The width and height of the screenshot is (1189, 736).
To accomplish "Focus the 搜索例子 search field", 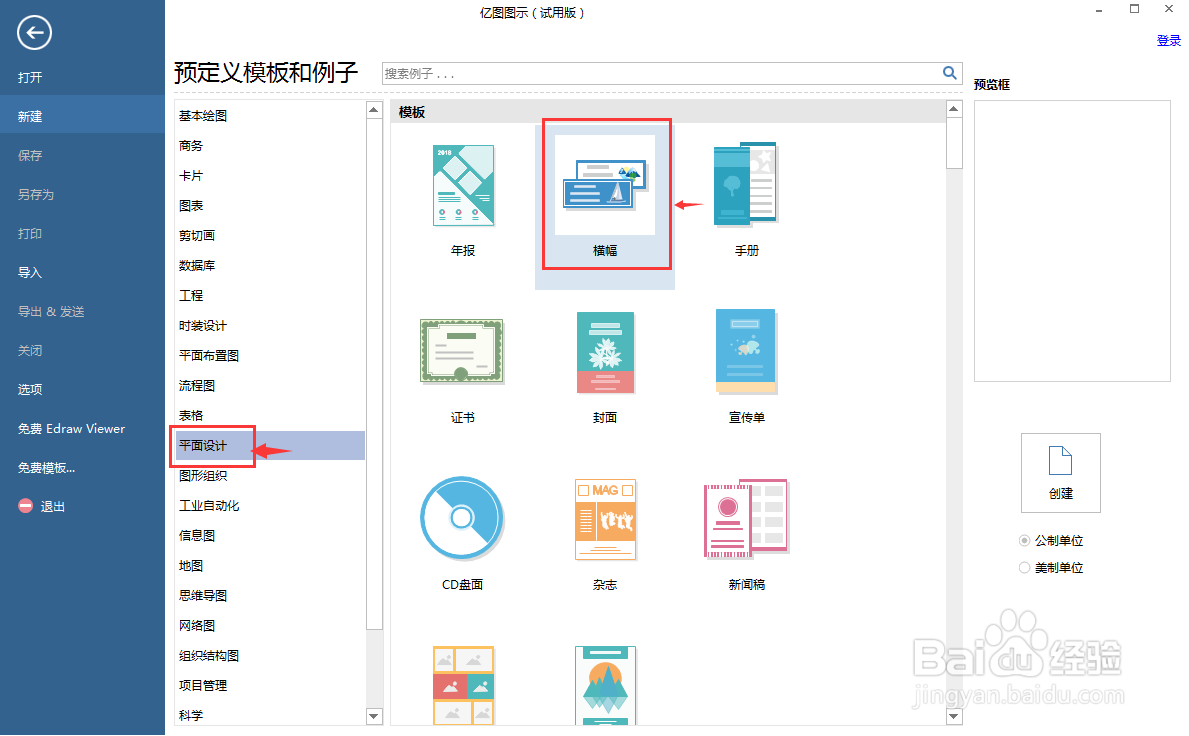I will pyautogui.click(x=660, y=74).
